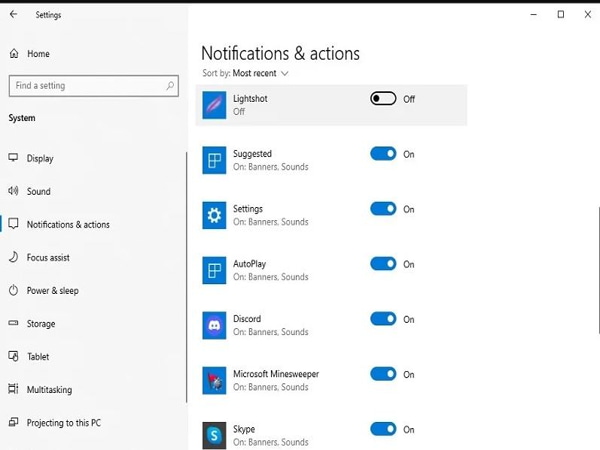Go back using the back arrow
The height and width of the screenshot is (450, 600).
click(x=13, y=15)
